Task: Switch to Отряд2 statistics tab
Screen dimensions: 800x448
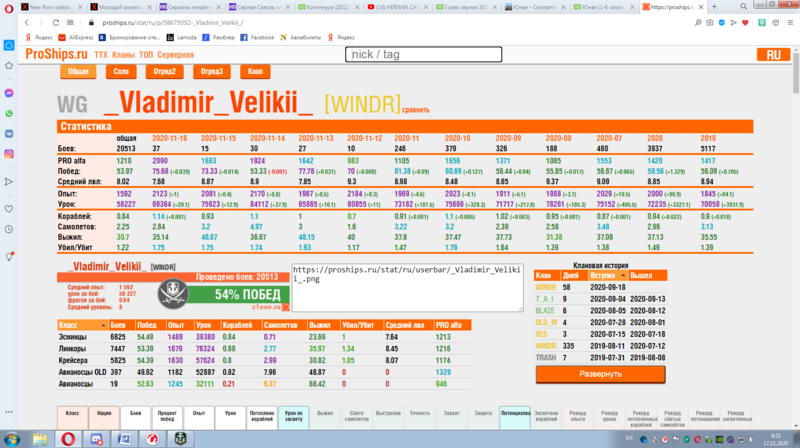Action: pyautogui.click(x=164, y=71)
